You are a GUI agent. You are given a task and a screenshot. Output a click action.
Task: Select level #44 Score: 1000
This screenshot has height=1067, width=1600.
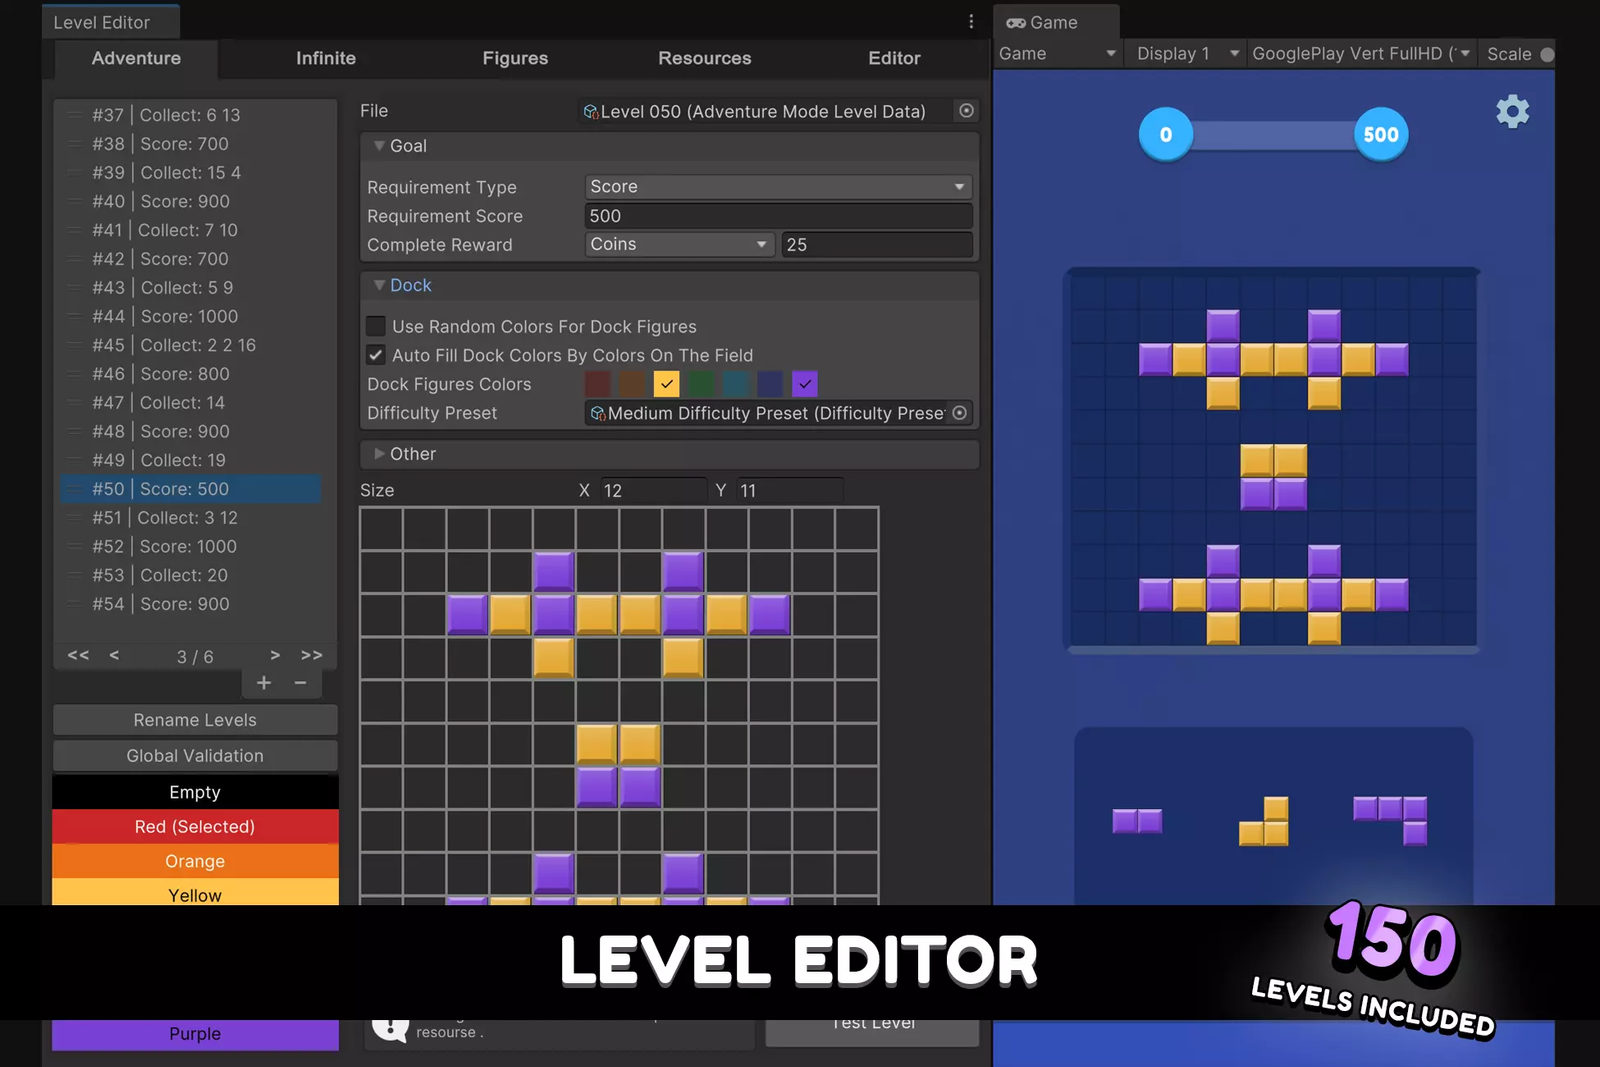pos(190,316)
